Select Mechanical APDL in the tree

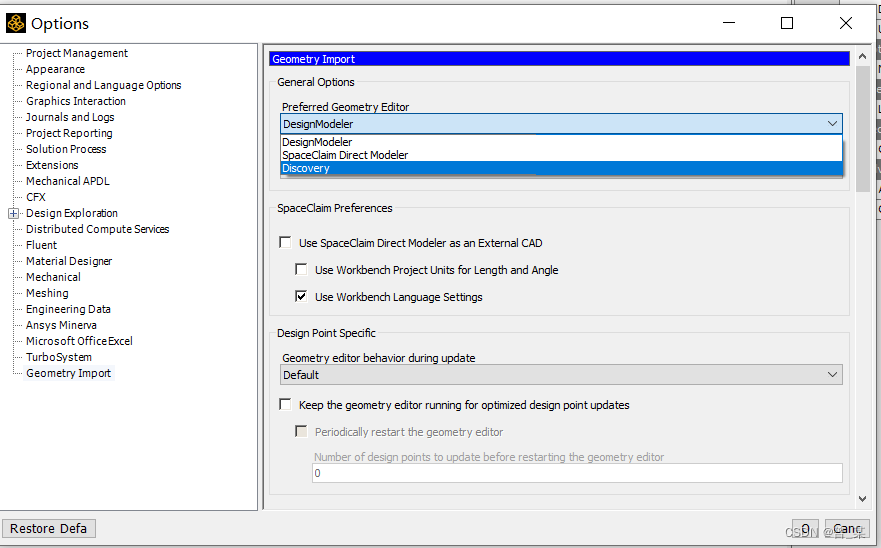click(67, 181)
